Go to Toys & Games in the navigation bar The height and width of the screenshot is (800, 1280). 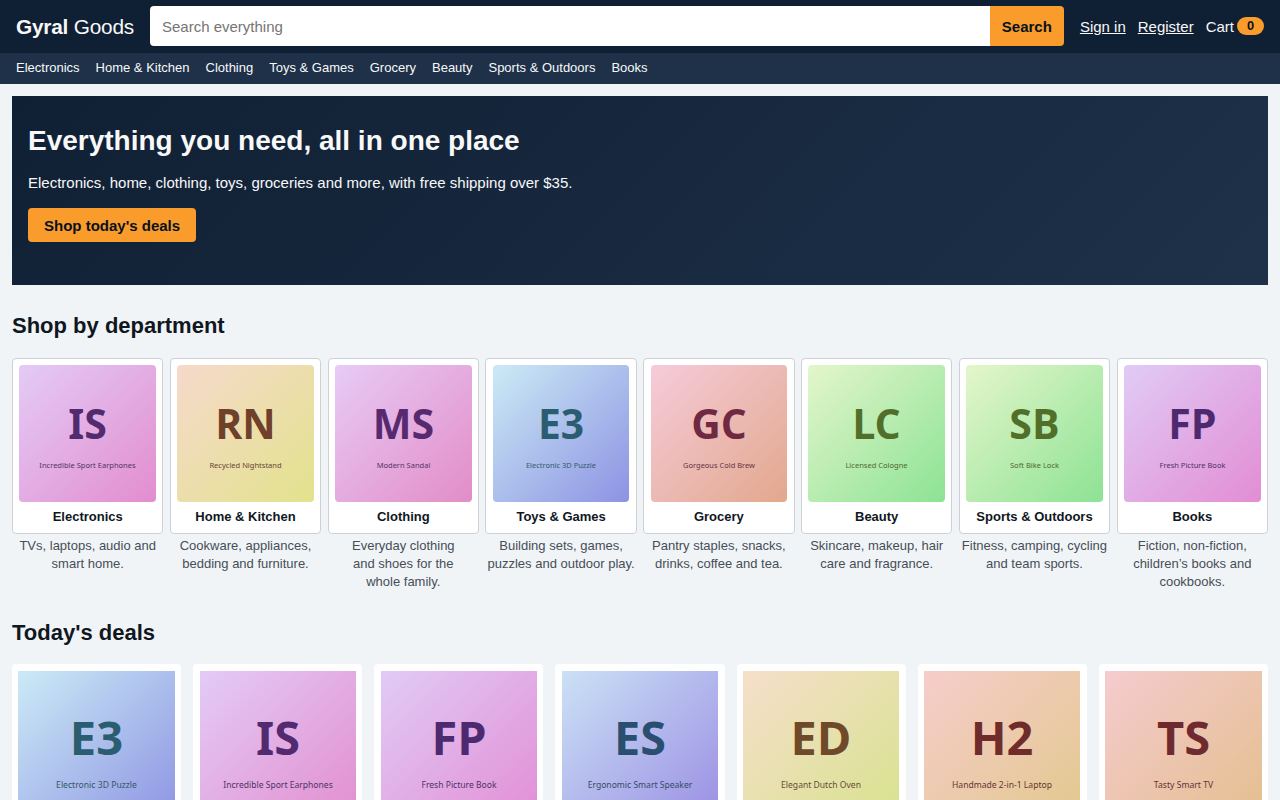tap(311, 68)
